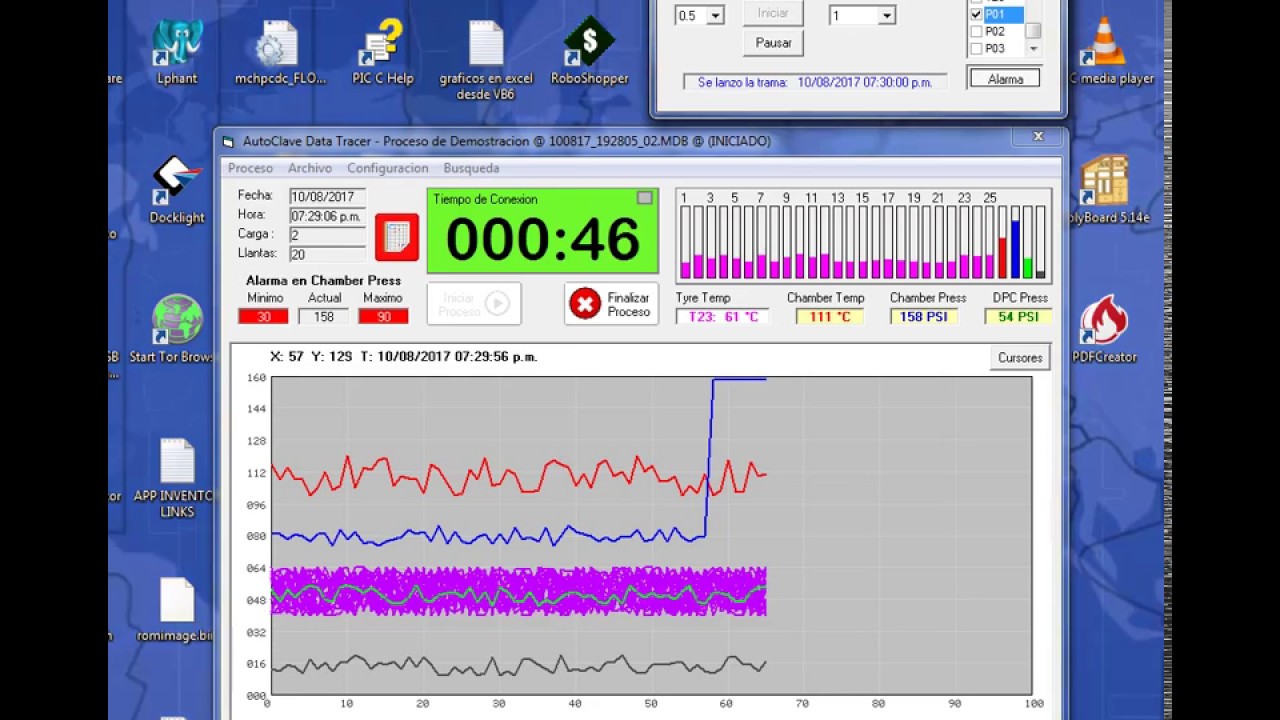Screen dimensions: 1280x720
Task: Click the AutoClave Data Tracer title bar icon
Action: [x=229, y=141]
